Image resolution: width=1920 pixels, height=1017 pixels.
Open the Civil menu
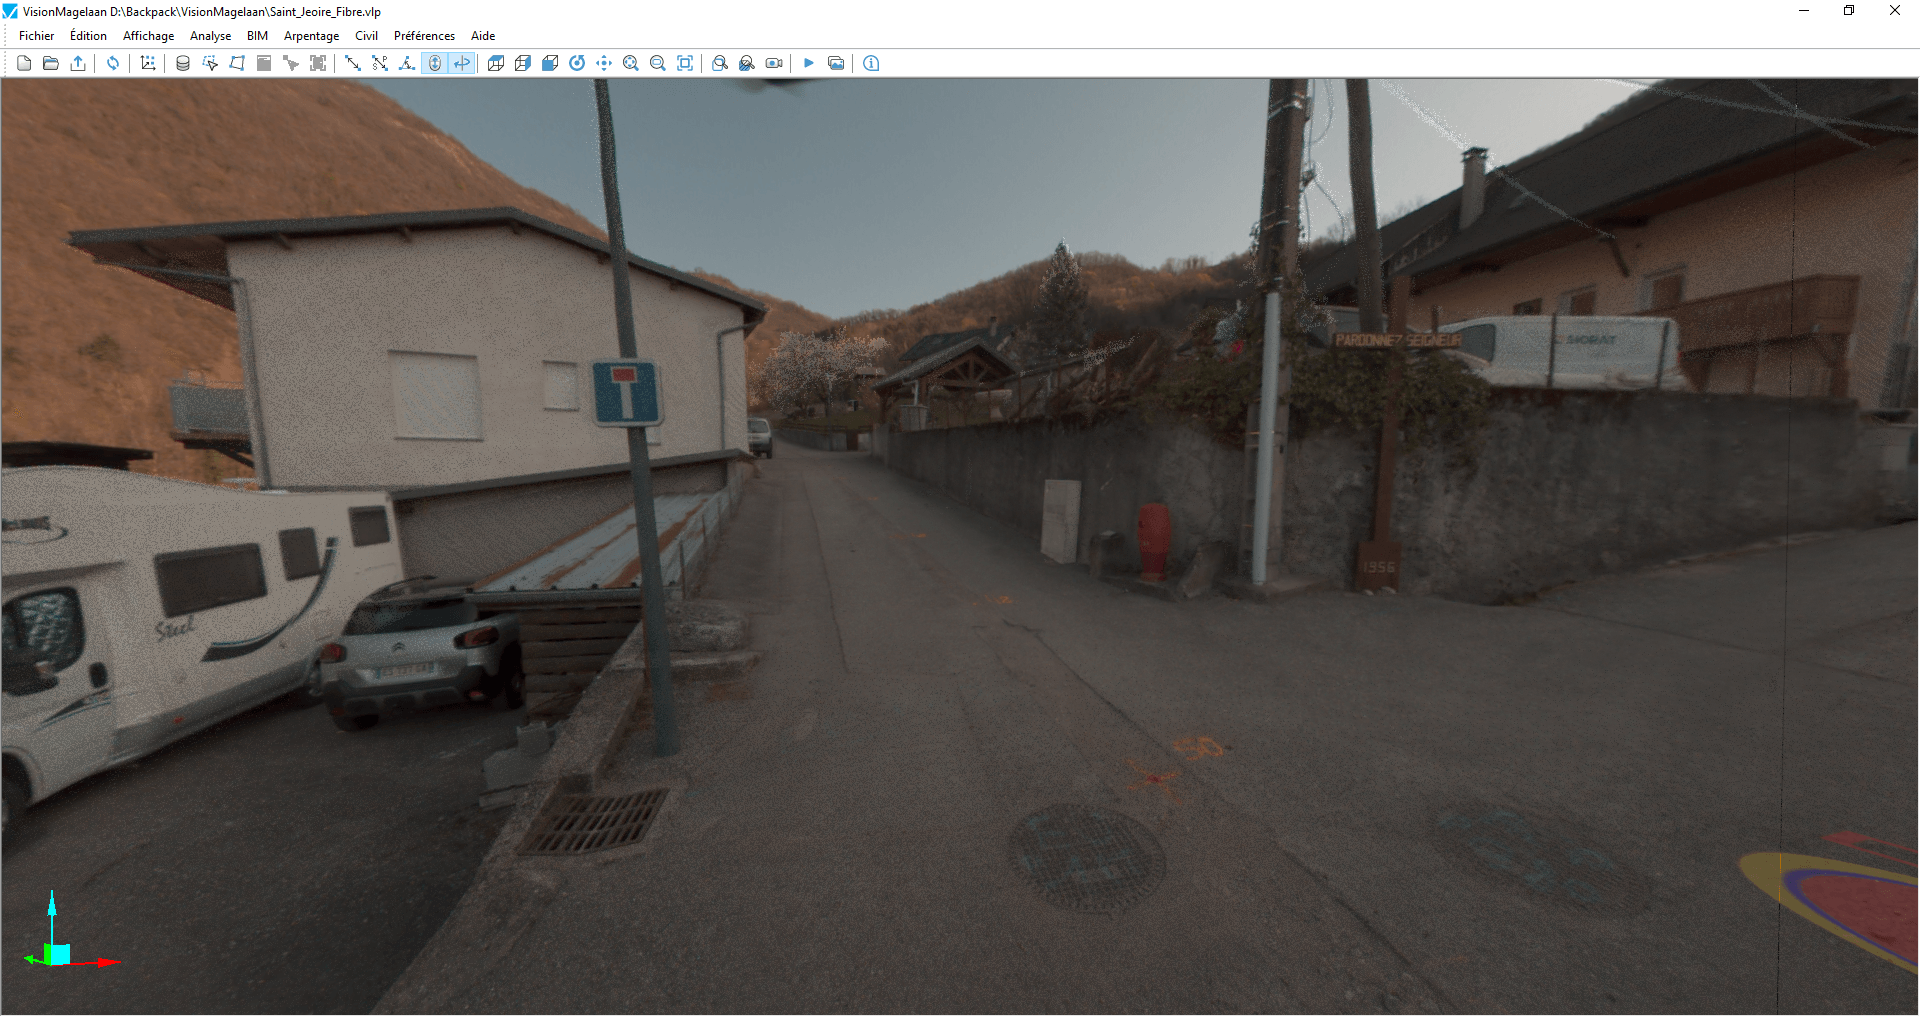pyautogui.click(x=366, y=36)
